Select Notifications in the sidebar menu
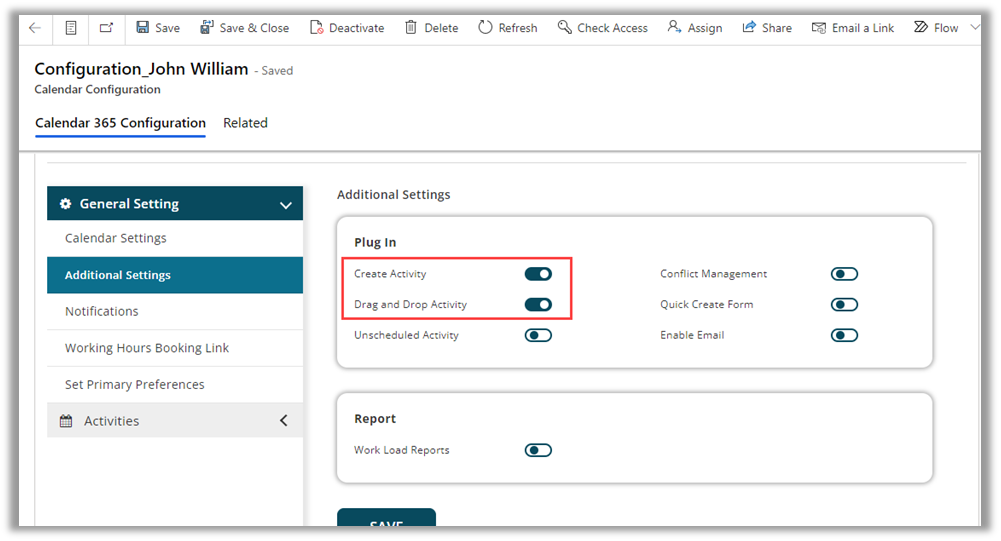1001x541 pixels. pyautogui.click(x=102, y=311)
